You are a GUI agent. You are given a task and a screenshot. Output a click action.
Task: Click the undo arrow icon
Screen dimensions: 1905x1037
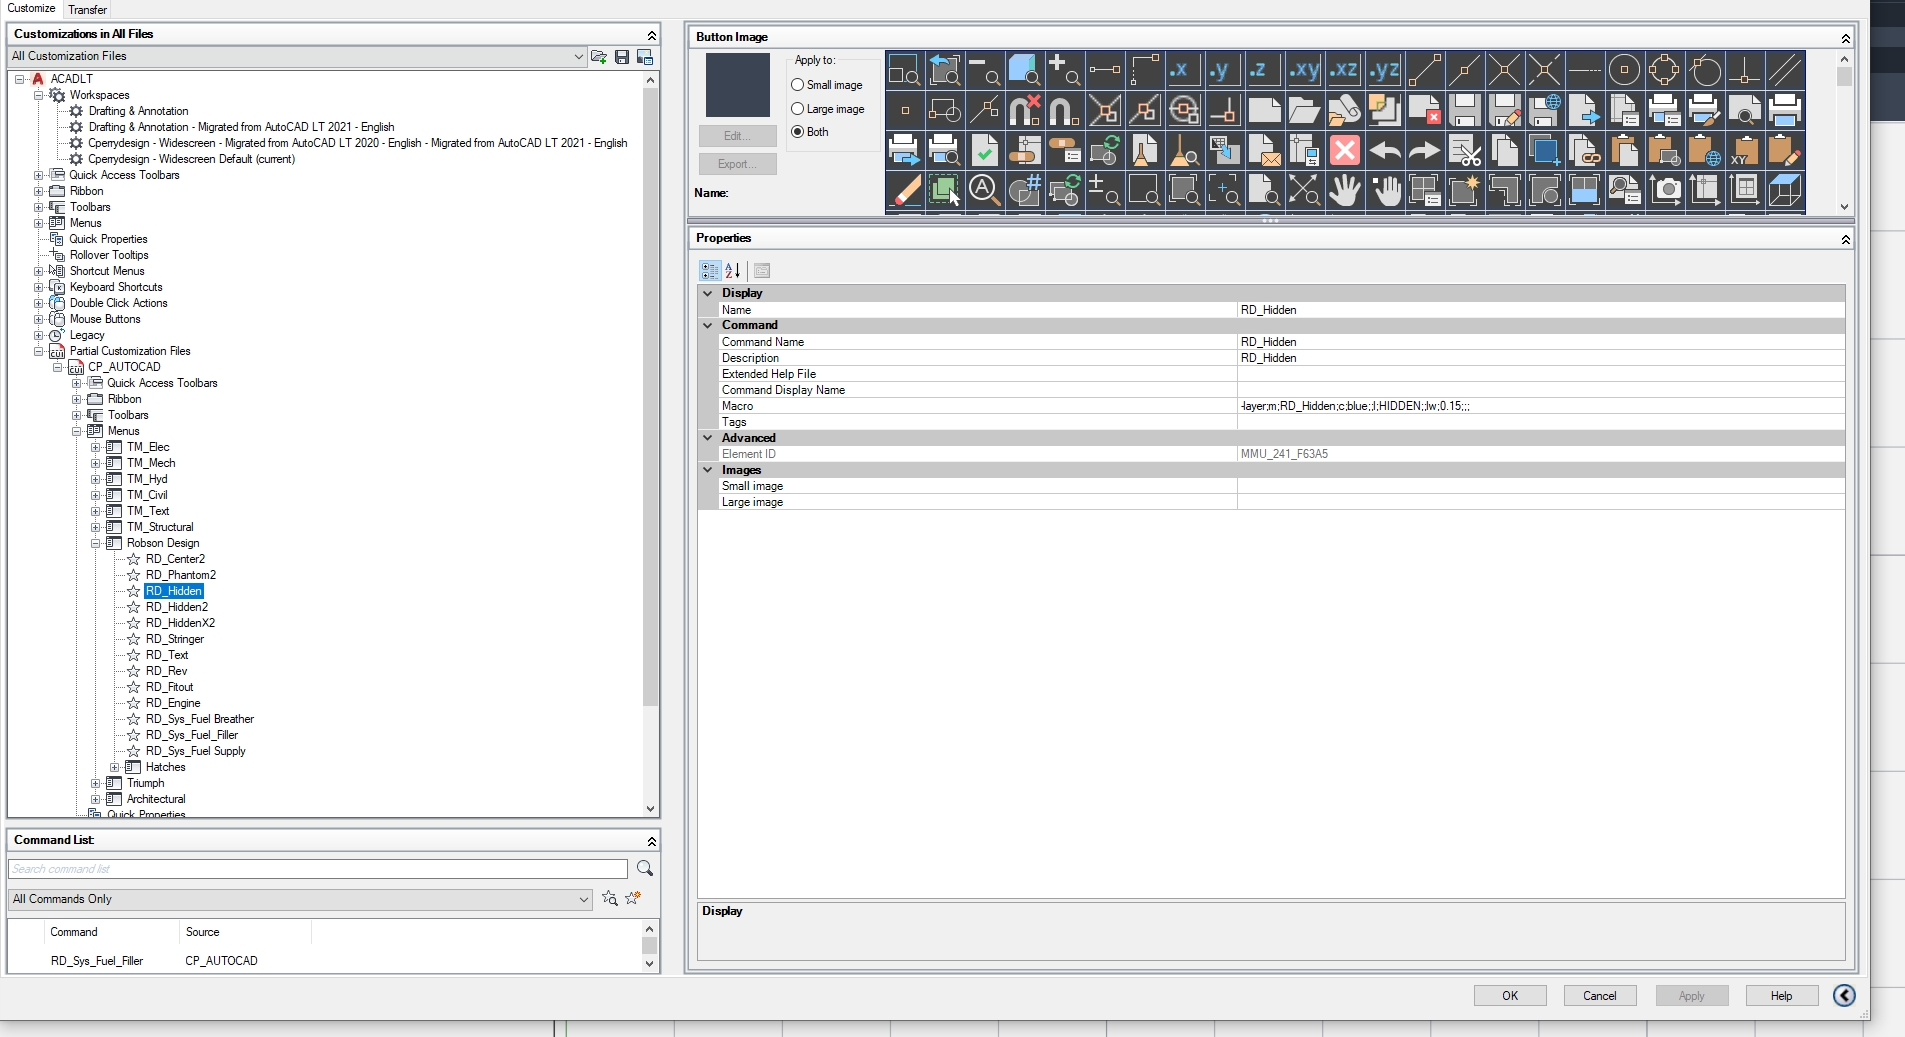(1385, 150)
